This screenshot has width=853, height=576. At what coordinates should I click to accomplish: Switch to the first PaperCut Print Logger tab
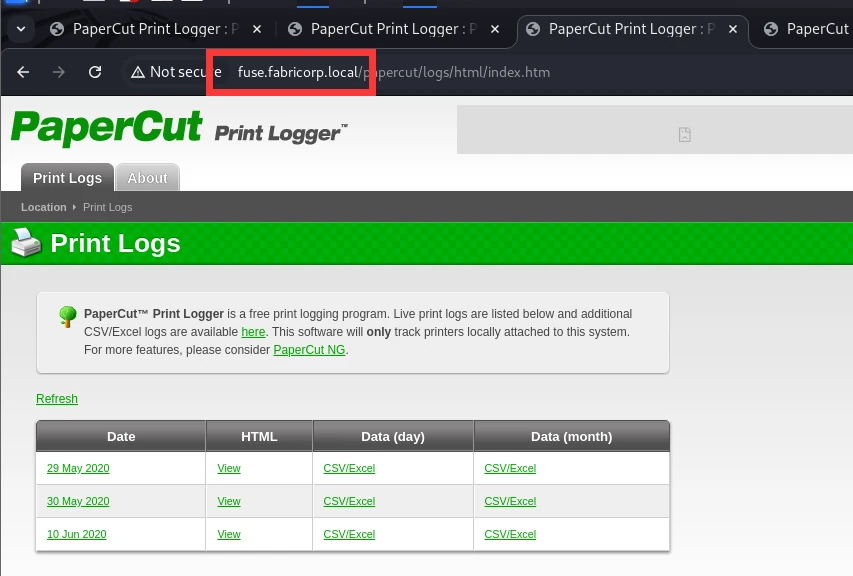coord(155,29)
